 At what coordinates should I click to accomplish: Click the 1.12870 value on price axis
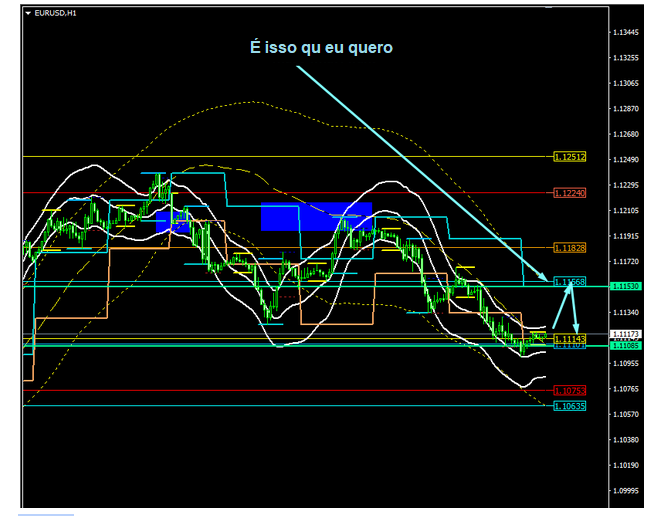pyautogui.click(x=625, y=108)
